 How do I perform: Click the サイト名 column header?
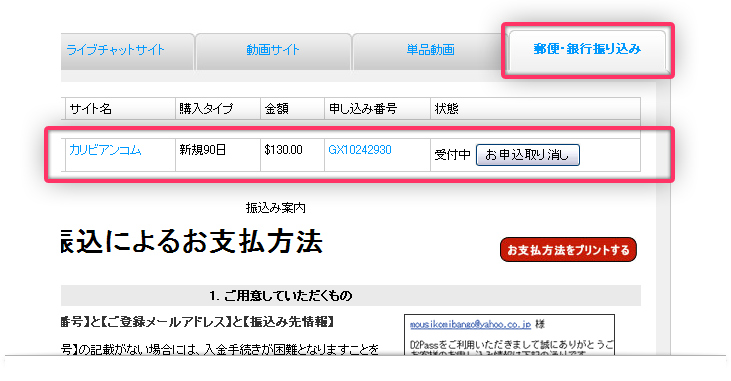click(x=120, y=109)
